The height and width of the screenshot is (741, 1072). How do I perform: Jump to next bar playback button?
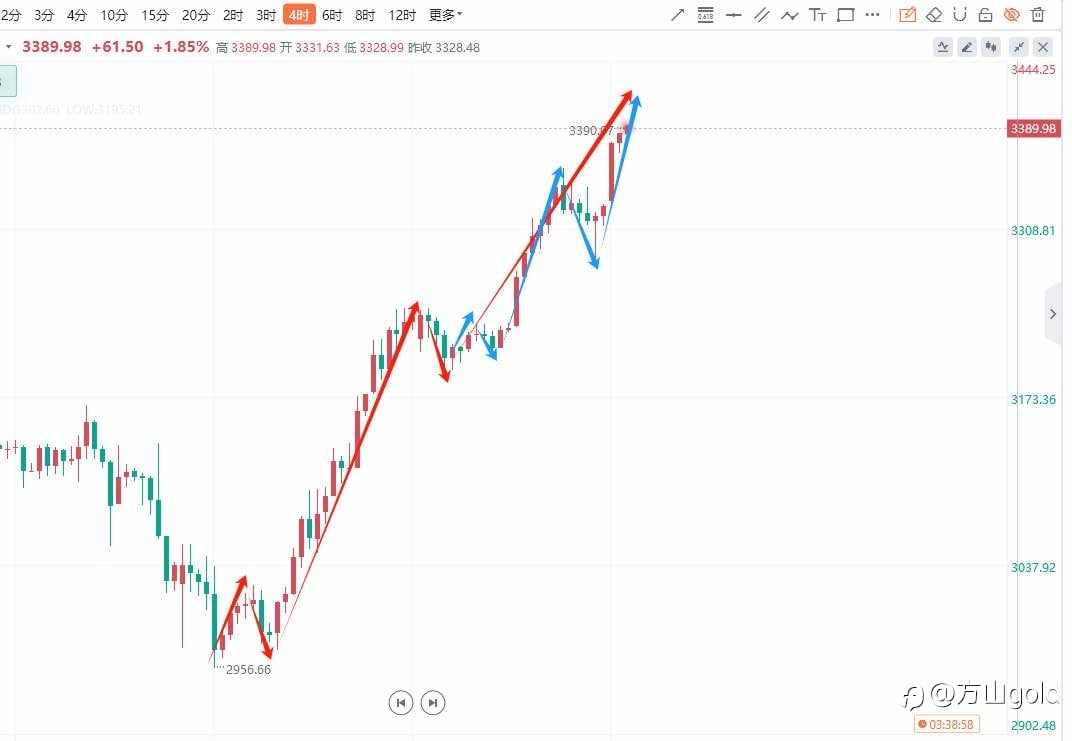[x=433, y=703]
